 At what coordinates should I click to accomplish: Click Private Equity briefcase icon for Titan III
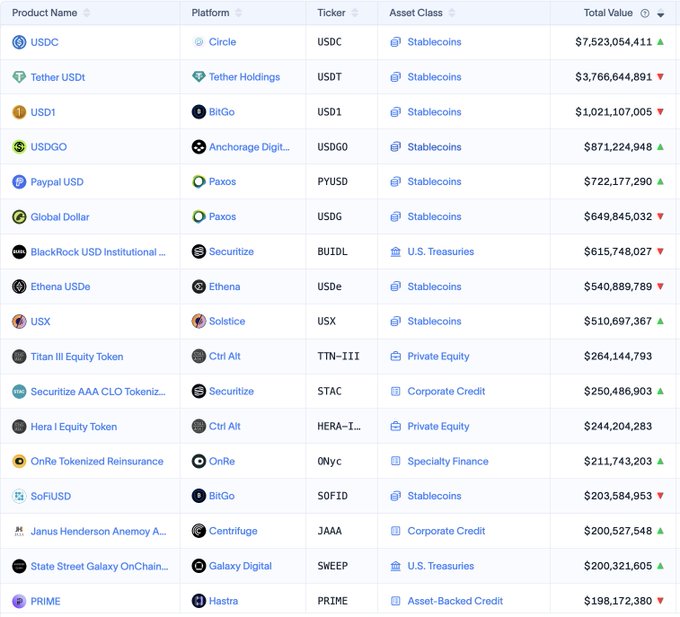point(396,356)
